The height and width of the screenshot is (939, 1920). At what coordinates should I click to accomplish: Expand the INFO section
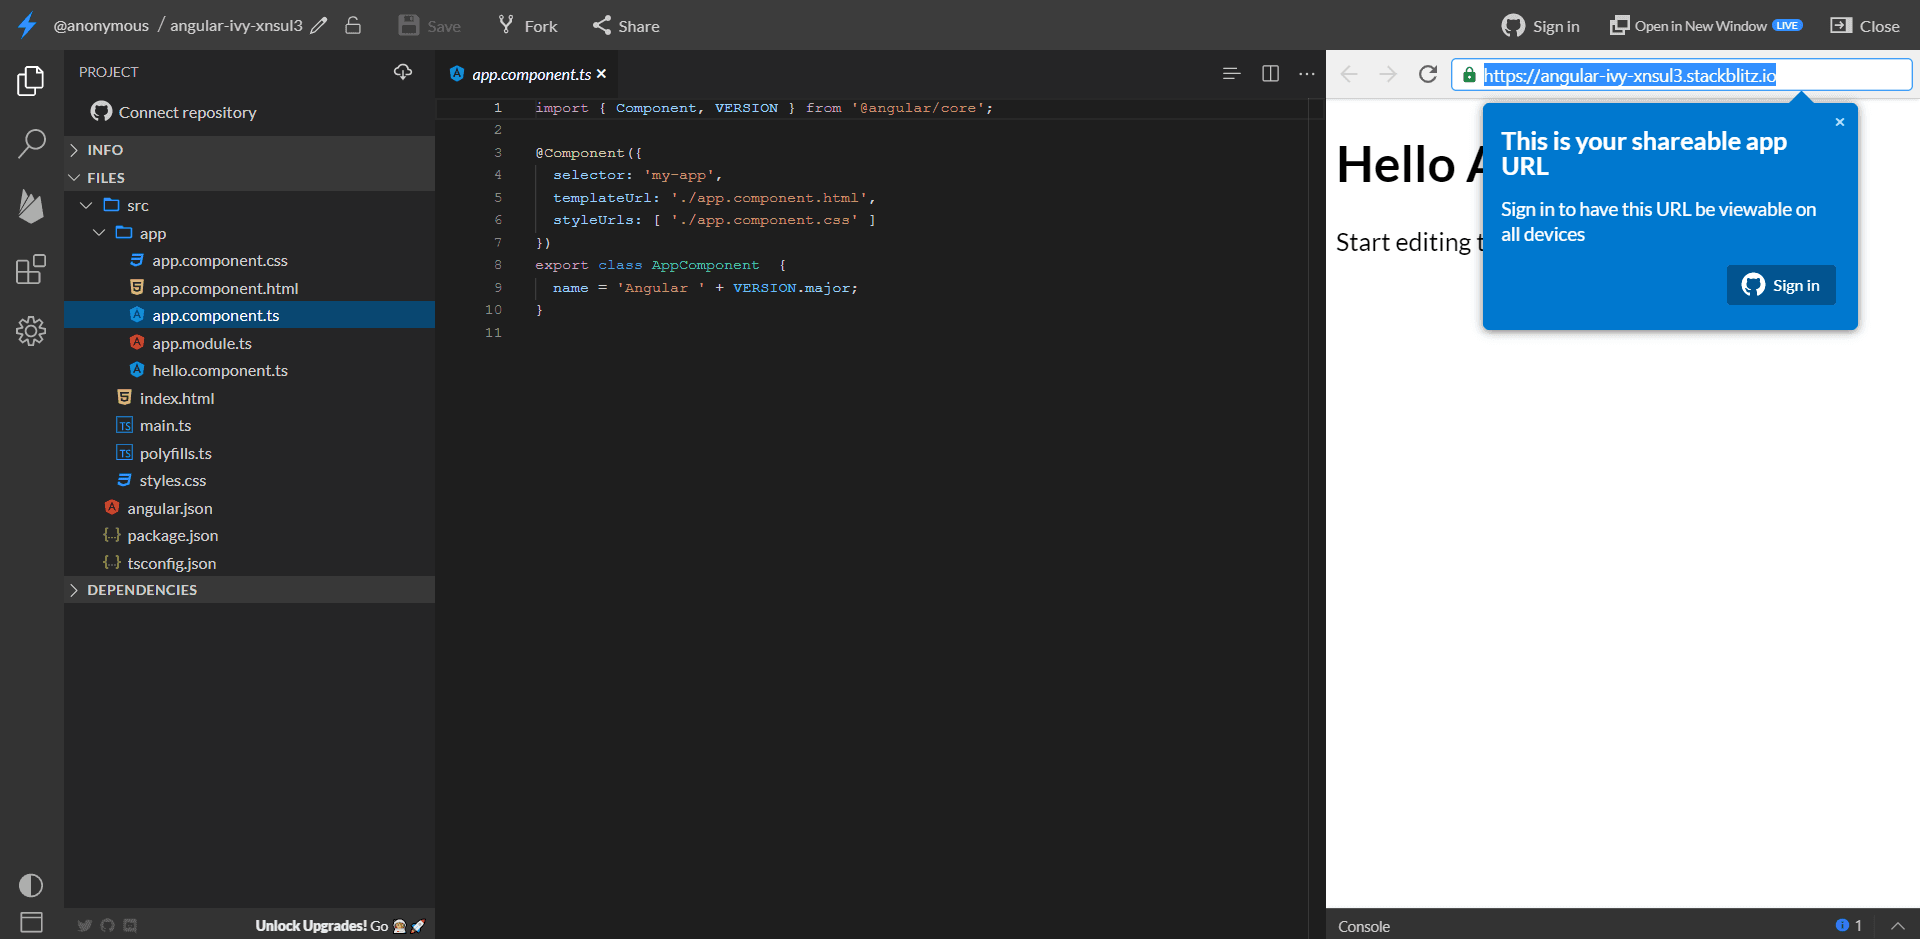coord(105,150)
